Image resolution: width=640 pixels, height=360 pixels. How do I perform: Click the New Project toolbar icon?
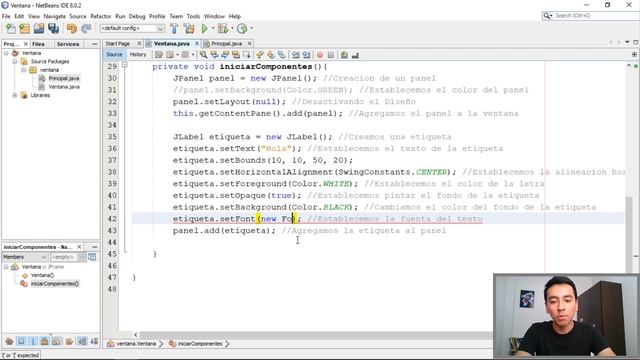click(x=24, y=28)
